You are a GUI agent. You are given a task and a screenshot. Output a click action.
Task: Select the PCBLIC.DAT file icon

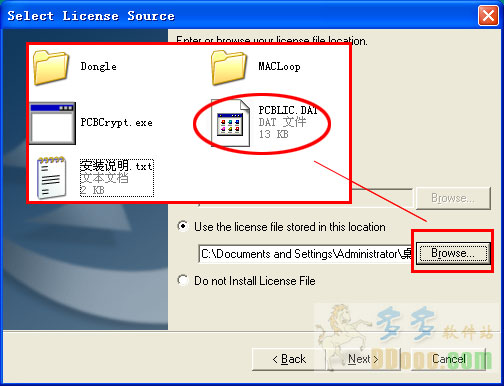[x=230, y=123]
